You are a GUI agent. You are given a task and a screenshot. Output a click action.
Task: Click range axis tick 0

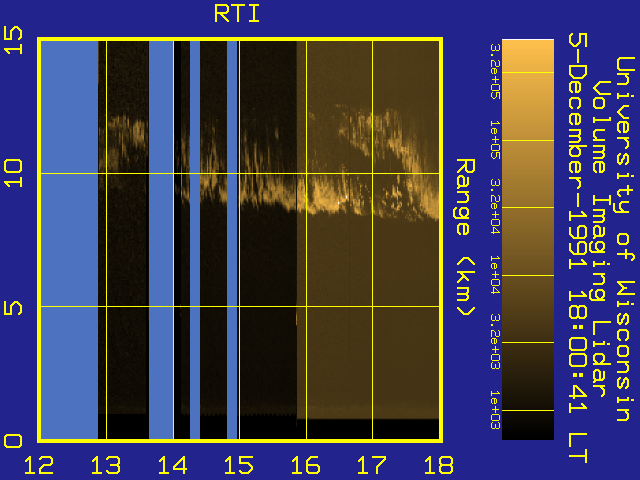tap(13, 441)
